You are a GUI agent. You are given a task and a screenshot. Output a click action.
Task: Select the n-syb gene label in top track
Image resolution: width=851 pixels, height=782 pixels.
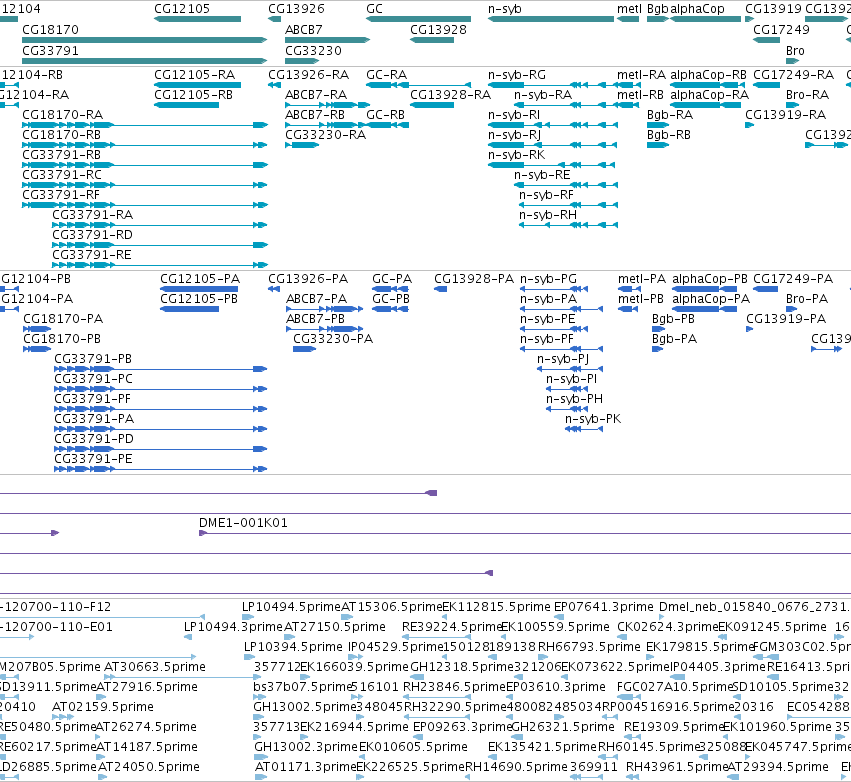point(505,9)
